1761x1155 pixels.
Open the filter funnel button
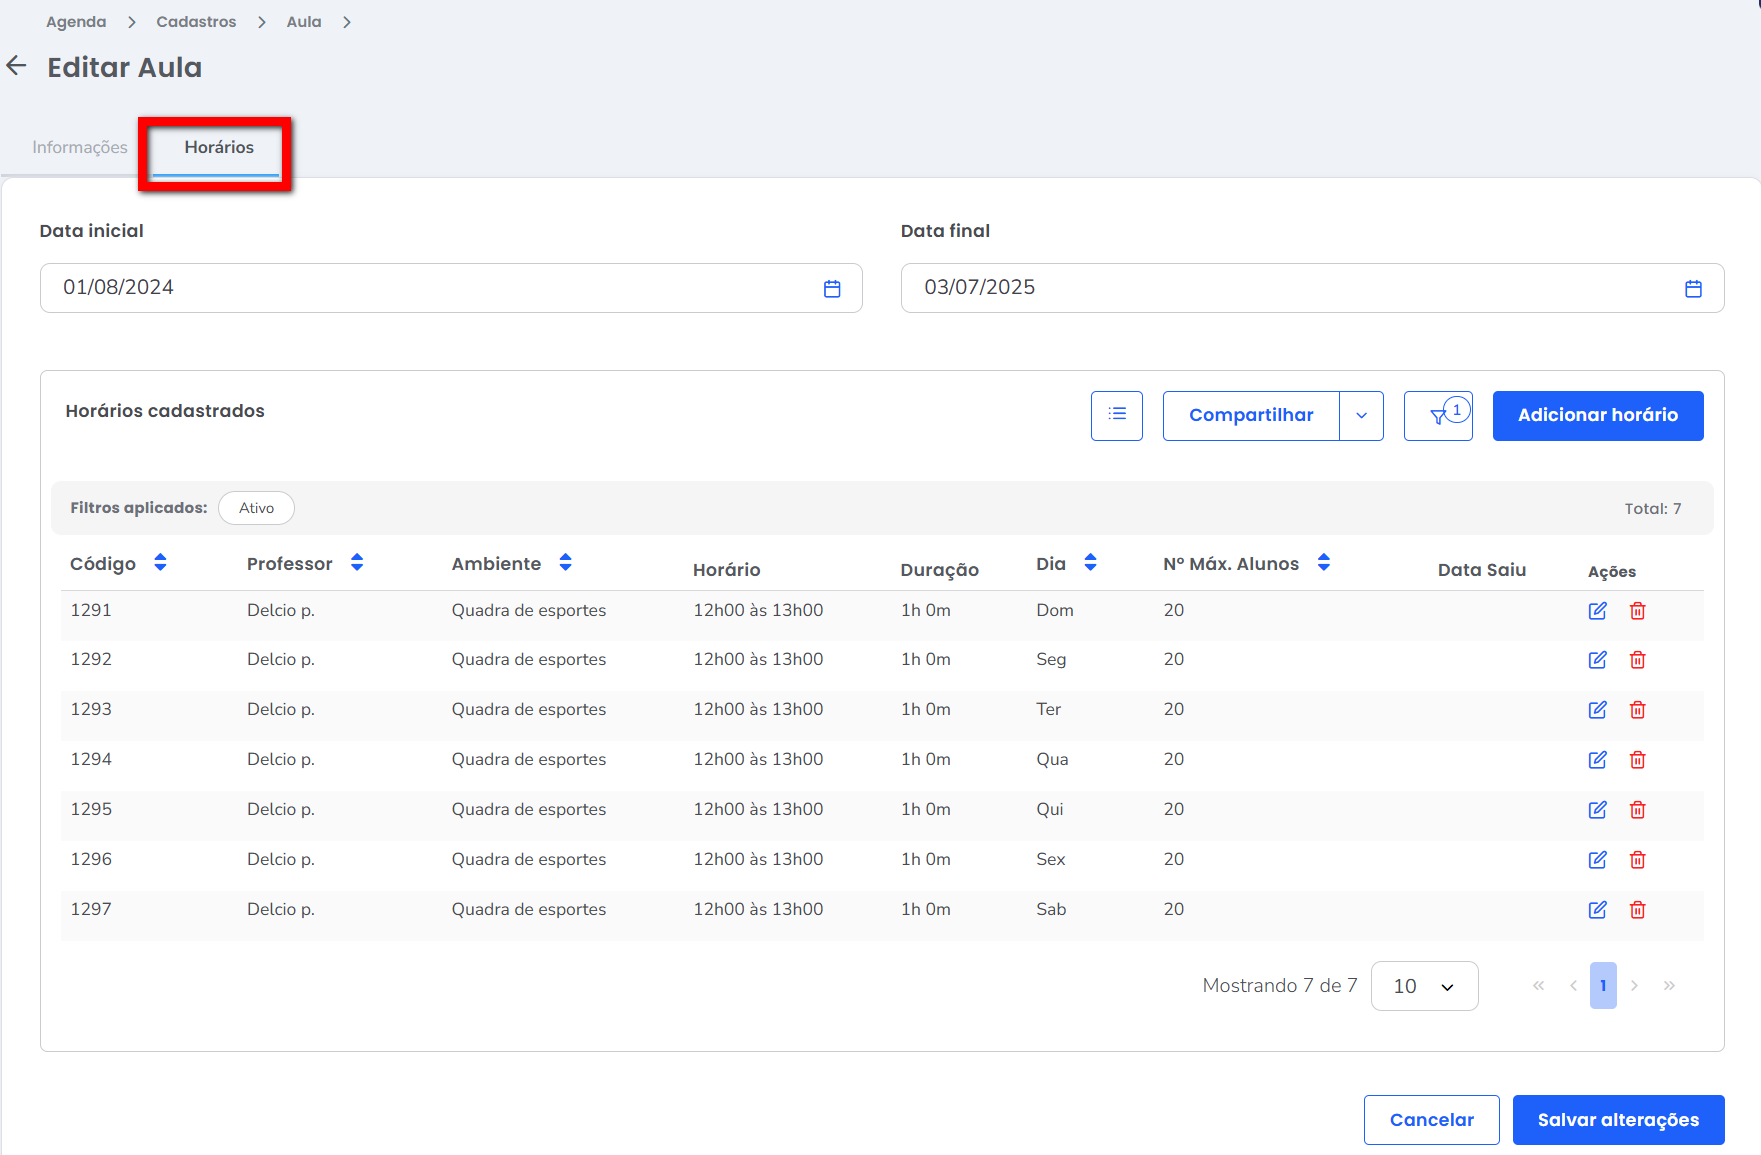(1438, 415)
